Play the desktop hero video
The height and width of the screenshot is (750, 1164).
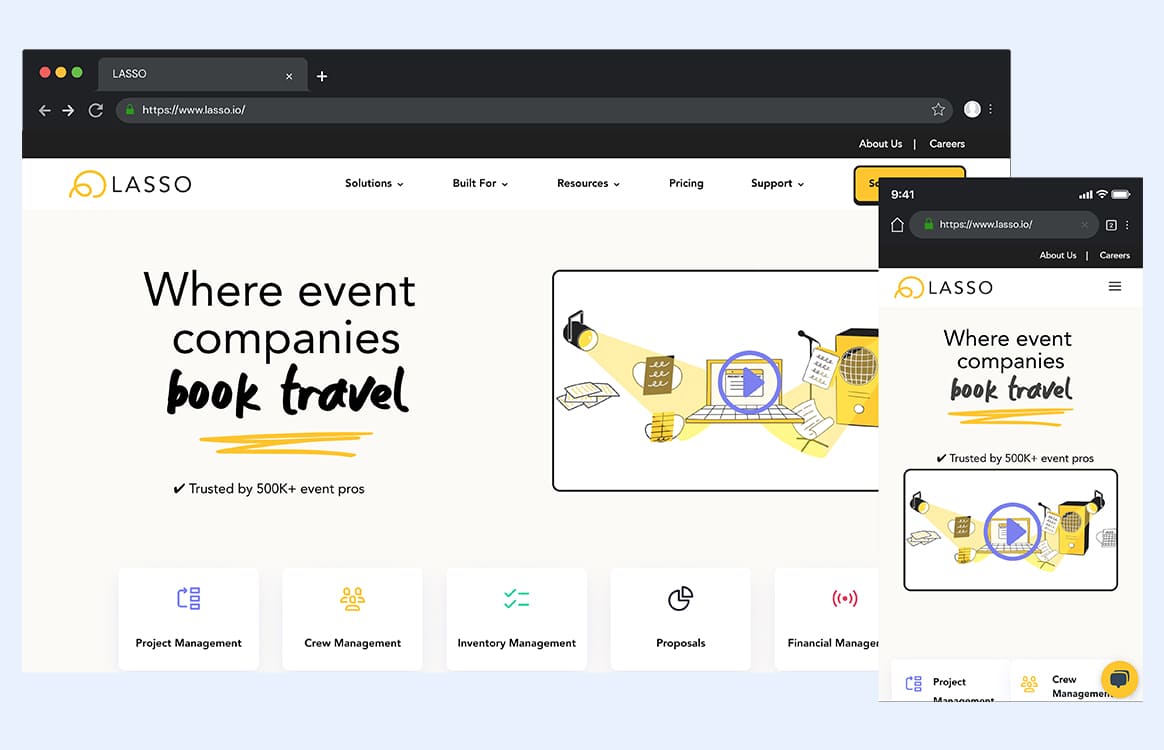point(750,382)
